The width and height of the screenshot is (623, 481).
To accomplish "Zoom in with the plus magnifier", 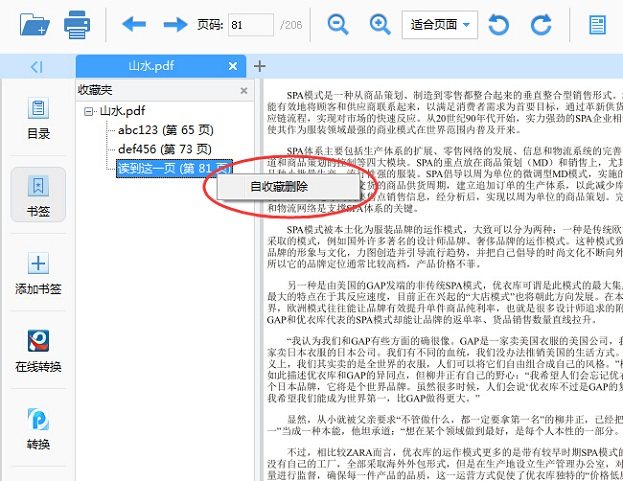I will (x=380, y=25).
